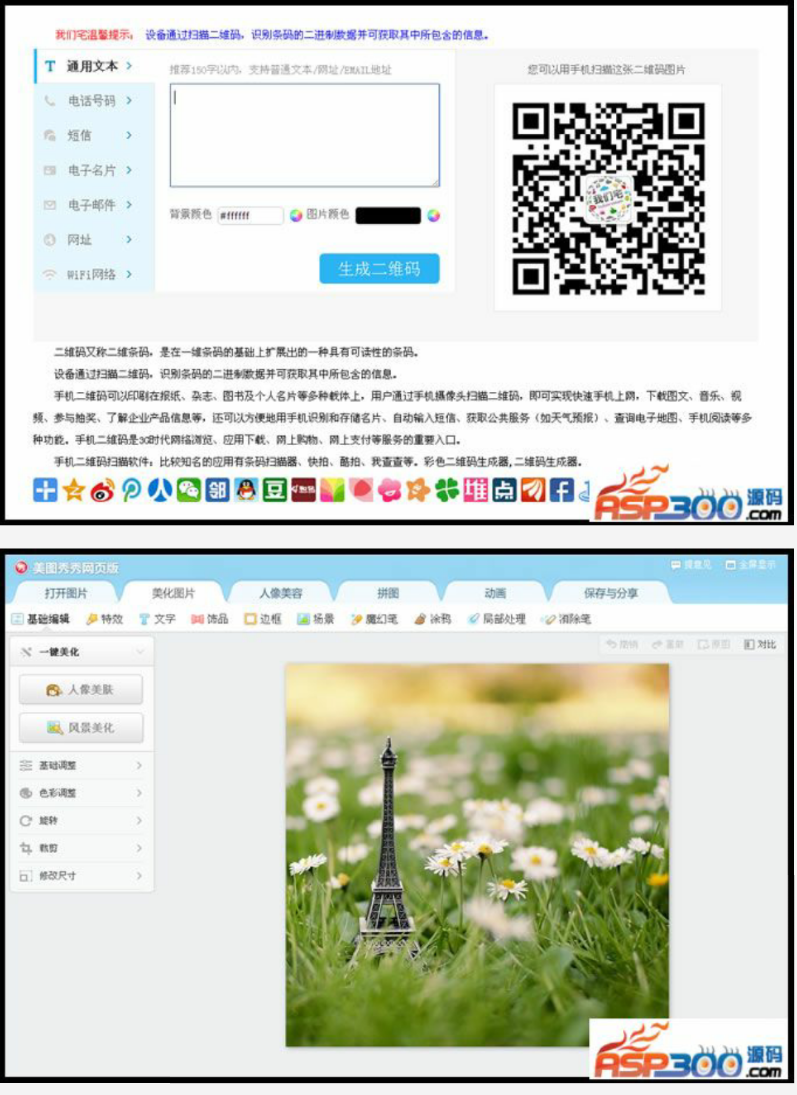Open background color picker wheel icon
This screenshot has width=797, height=1095.
296,216
